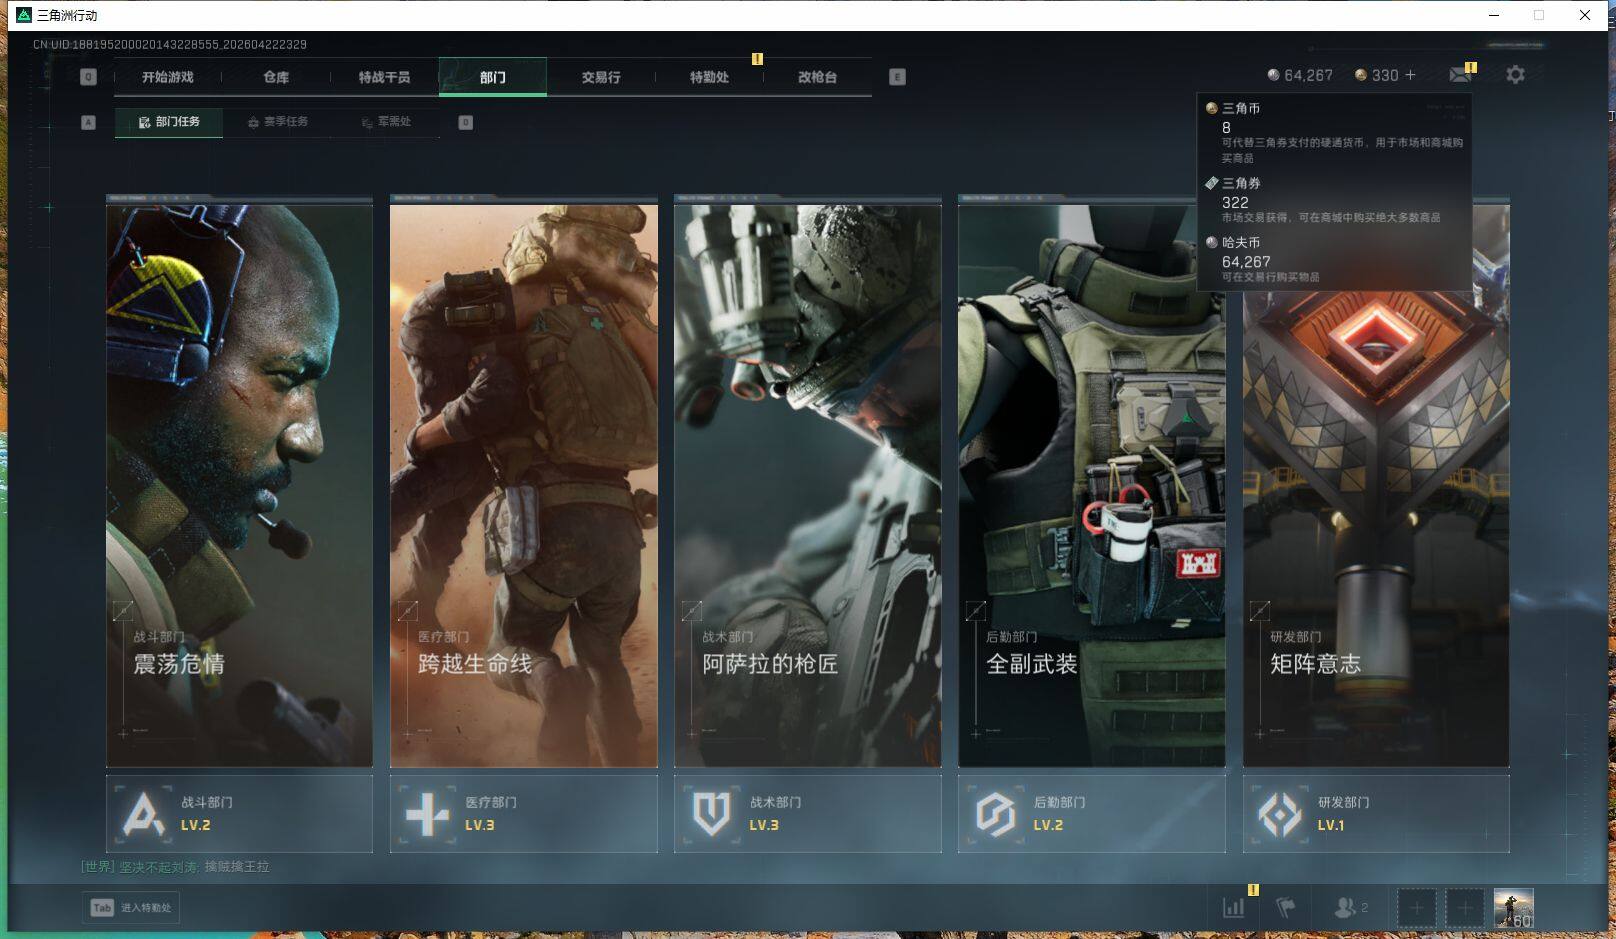
Task: Open the 交易行 tab
Action: pos(601,77)
